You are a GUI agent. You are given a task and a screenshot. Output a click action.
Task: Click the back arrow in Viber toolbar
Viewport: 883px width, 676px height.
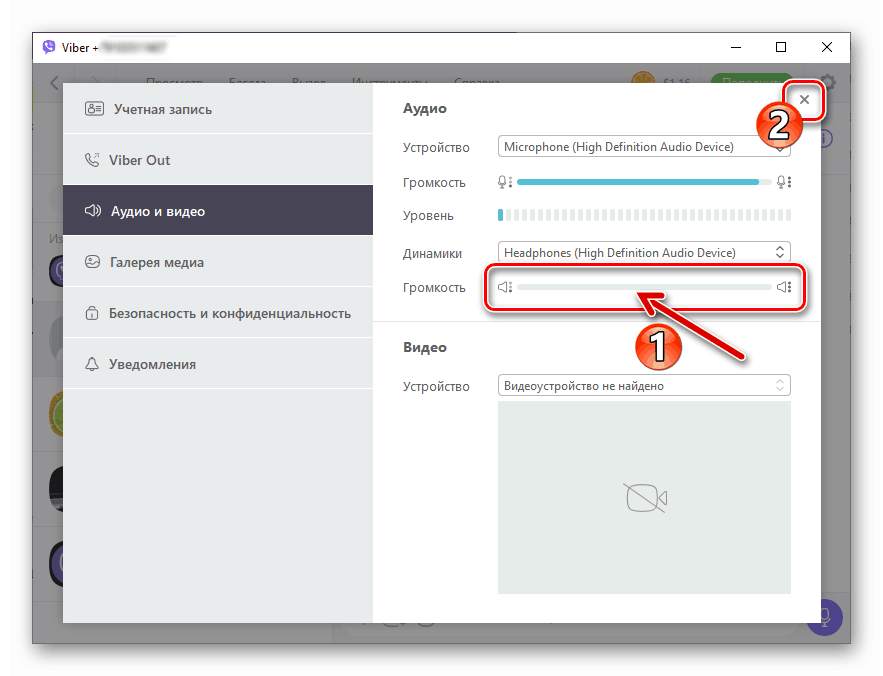click(54, 83)
